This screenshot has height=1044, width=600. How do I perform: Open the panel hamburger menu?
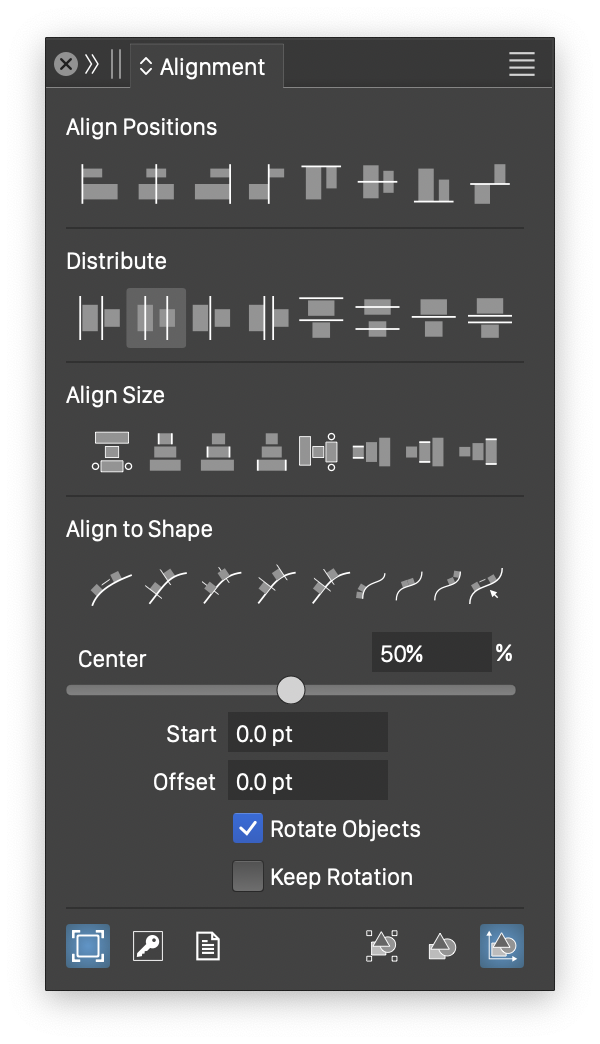pyautogui.click(x=522, y=65)
